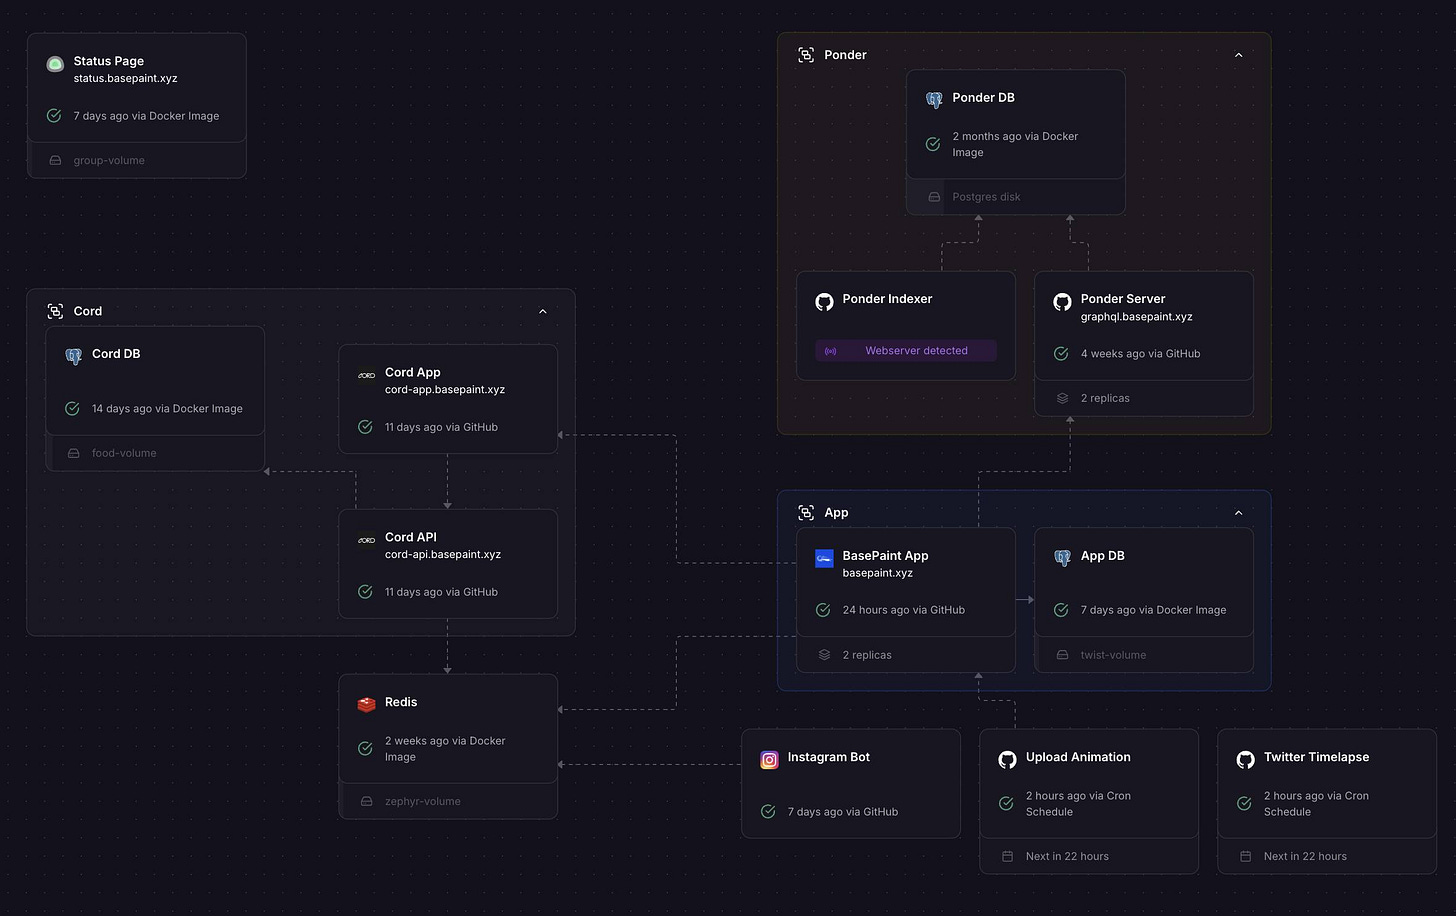Click the Postgres disk volume icon
The image size is (1456, 916).
[x=934, y=197]
